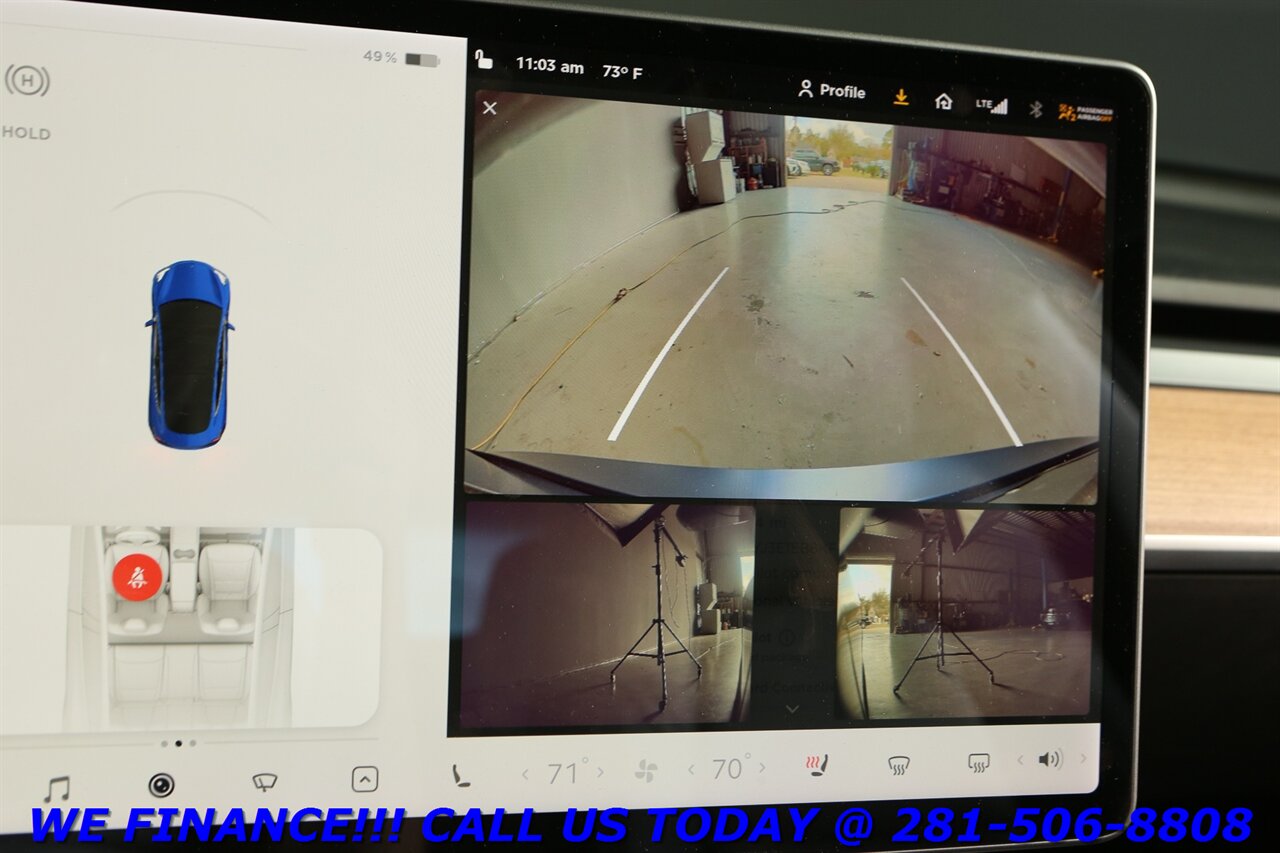Tap the 11:03 am clock
This screenshot has width=1280, height=853.
549,66
